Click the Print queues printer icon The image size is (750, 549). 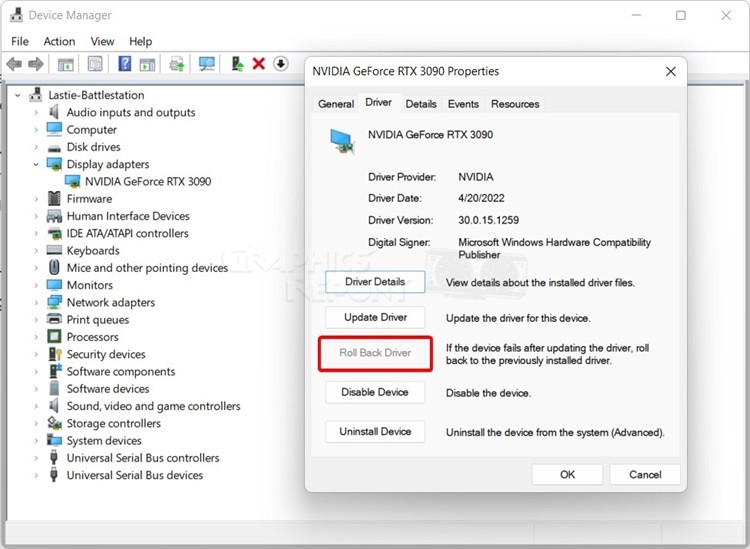coord(54,319)
